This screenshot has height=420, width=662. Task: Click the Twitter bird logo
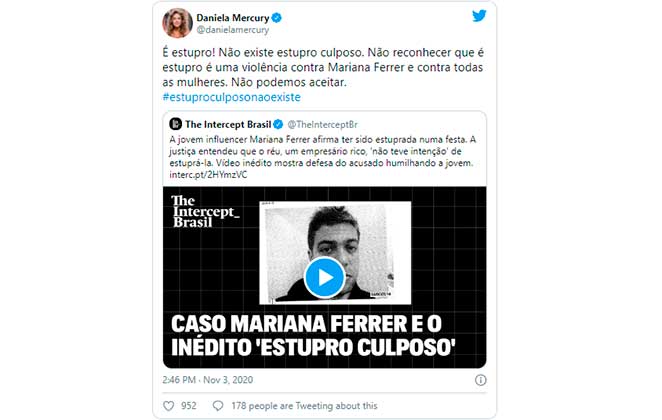click(x=479, y=16)
